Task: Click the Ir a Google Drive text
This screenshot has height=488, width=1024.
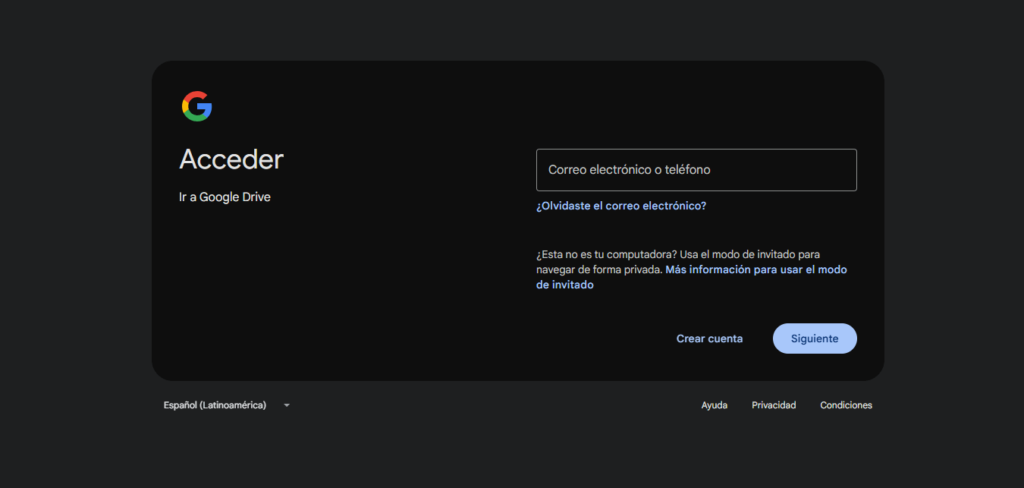Action: pos(225,197)
